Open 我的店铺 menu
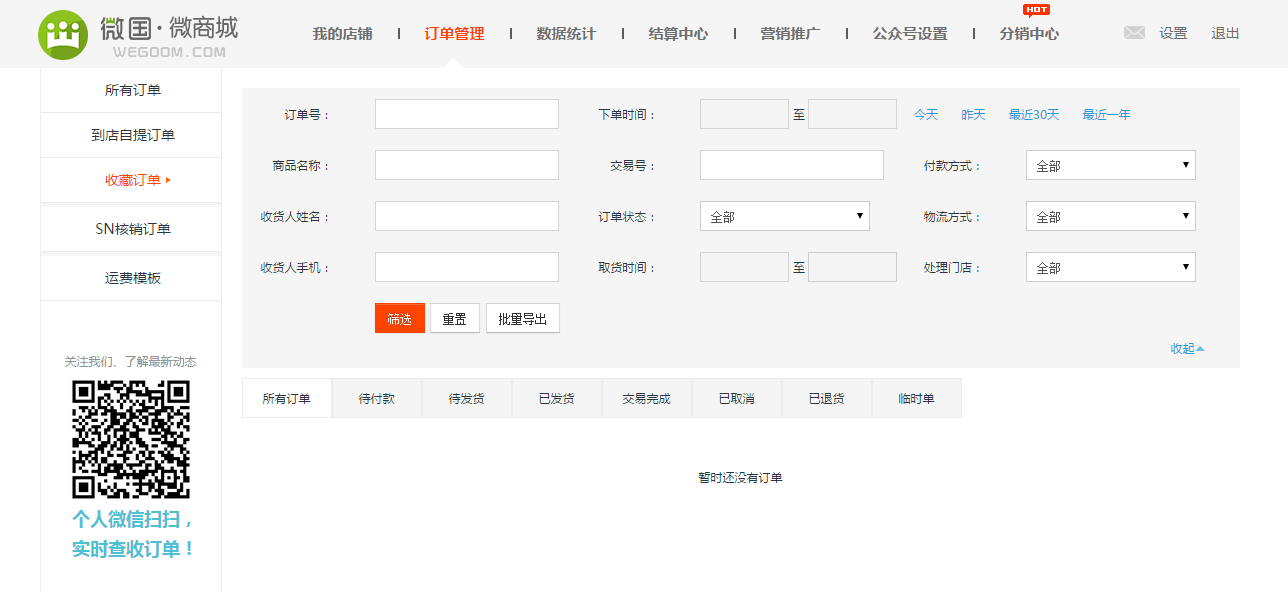 click(342, 34)
